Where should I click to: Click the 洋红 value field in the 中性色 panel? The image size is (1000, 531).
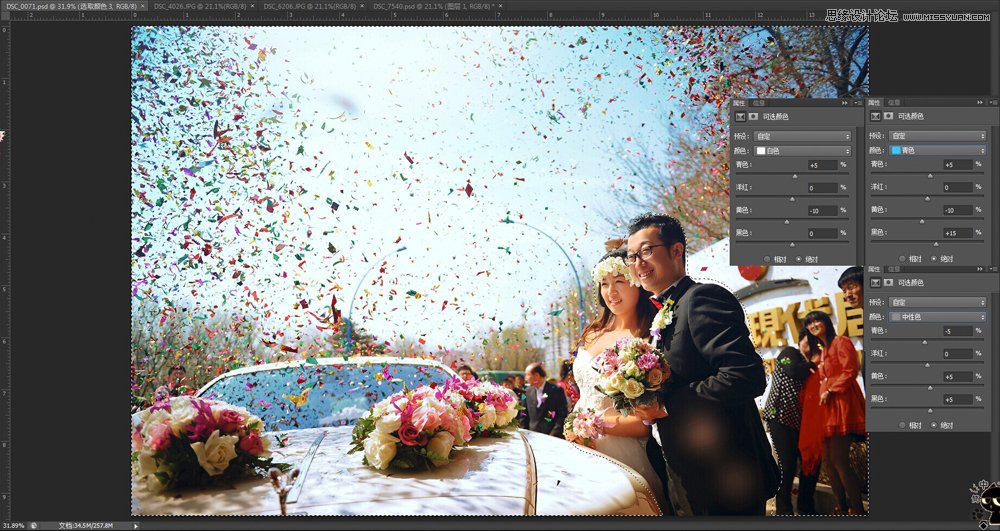click(x=958, y=354)
